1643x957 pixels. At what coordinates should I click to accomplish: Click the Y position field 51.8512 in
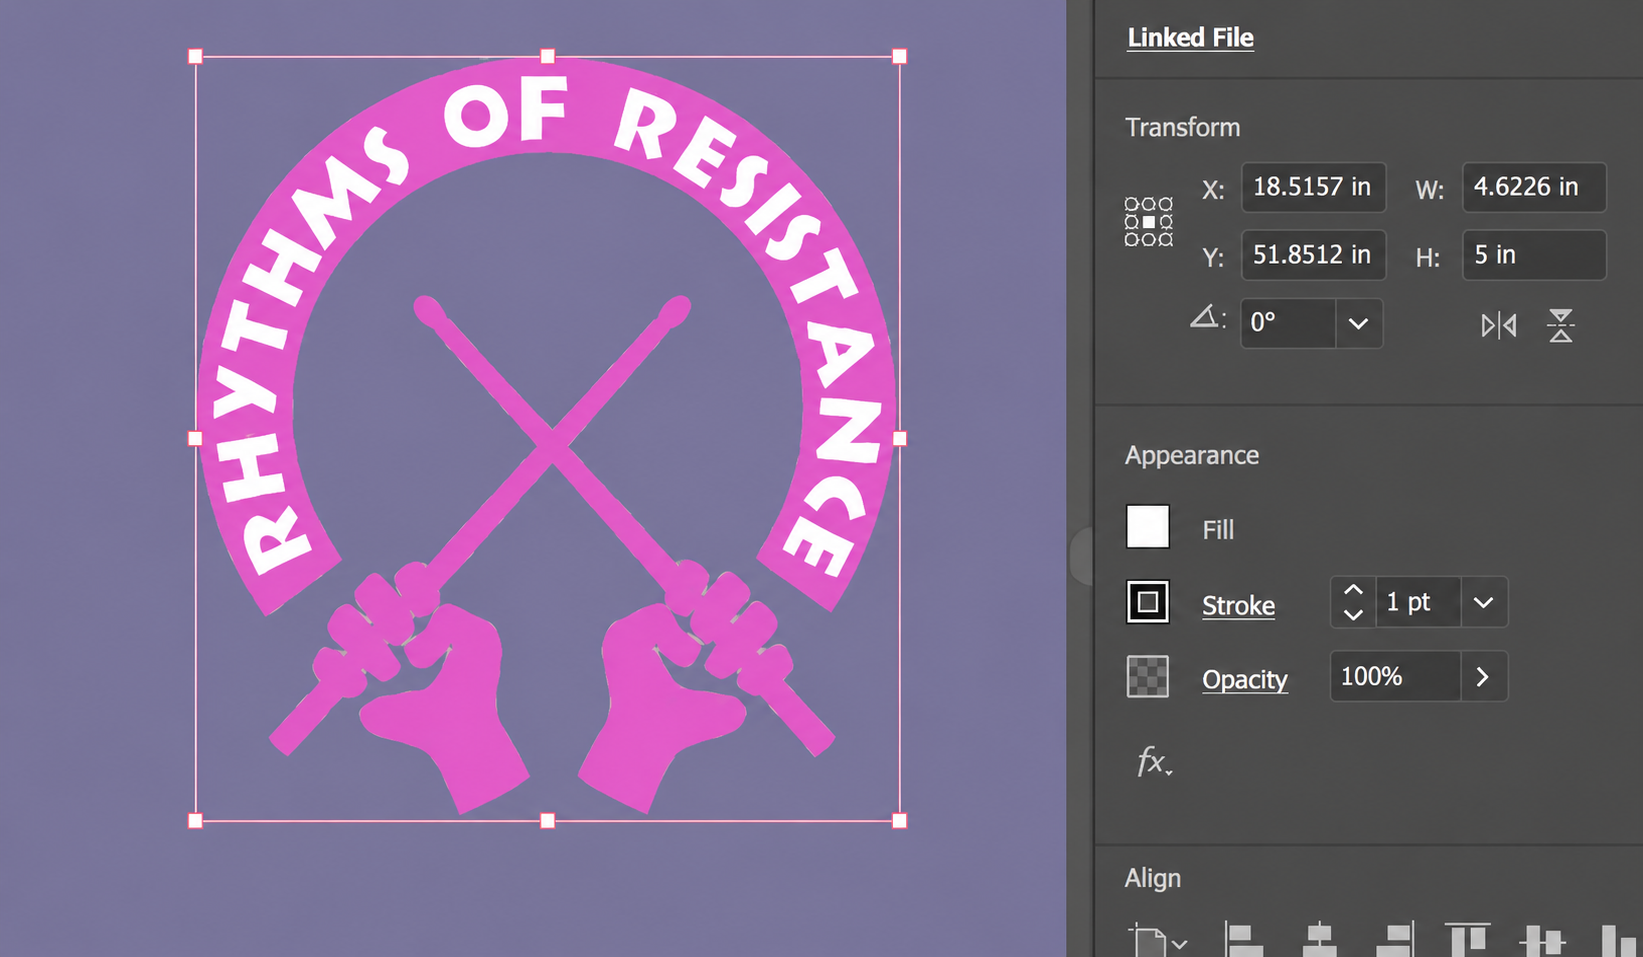coord(1313,255)
